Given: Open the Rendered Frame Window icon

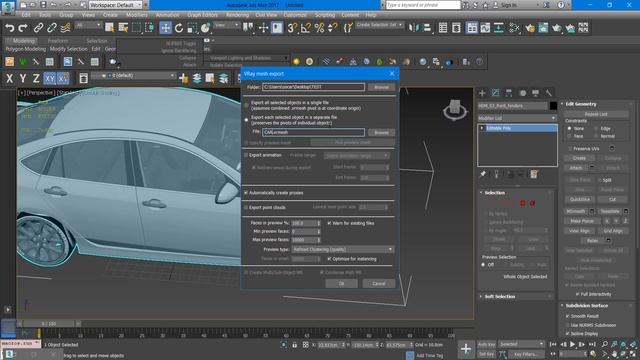Looking at the screenshot, I should [543, 28].
